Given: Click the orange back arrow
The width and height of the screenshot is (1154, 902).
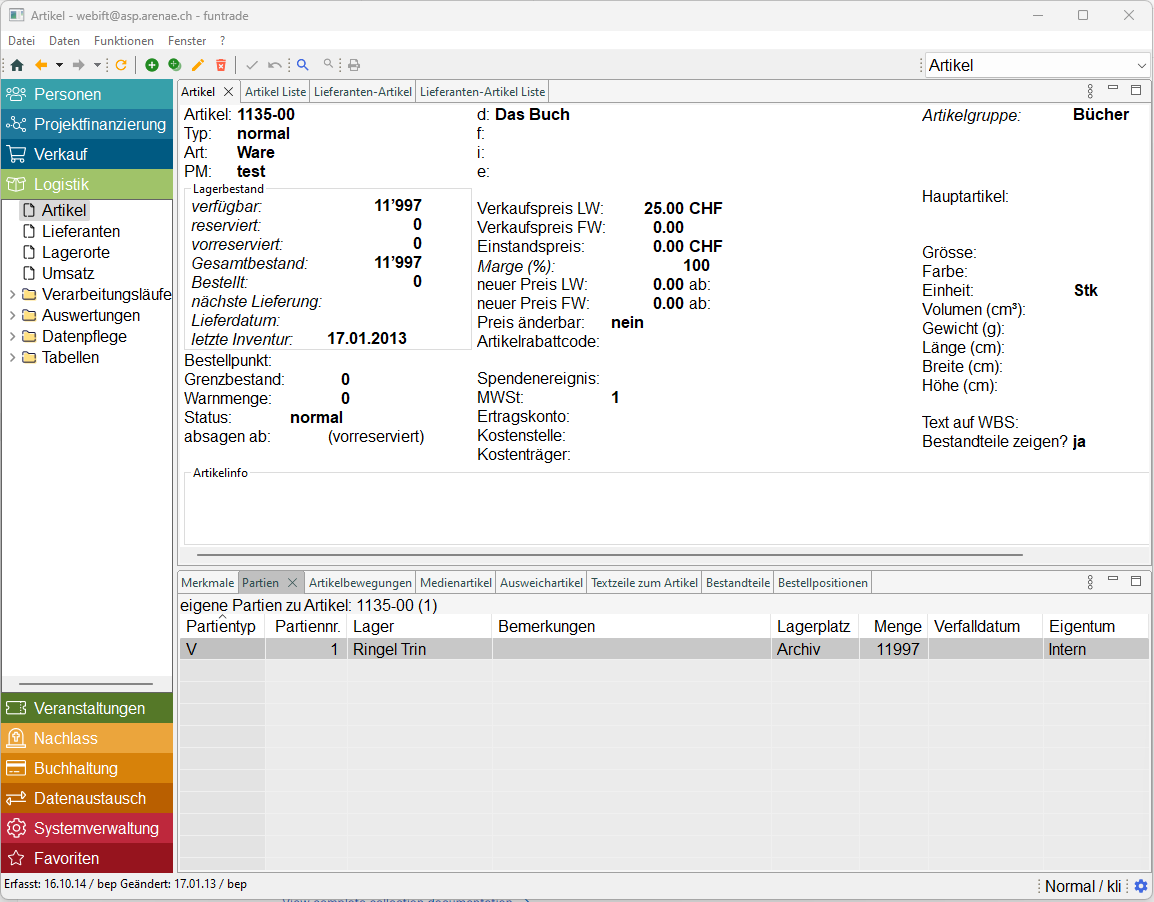Looking at the screenshot, I should pyautogui.click(x=41, y=65).
